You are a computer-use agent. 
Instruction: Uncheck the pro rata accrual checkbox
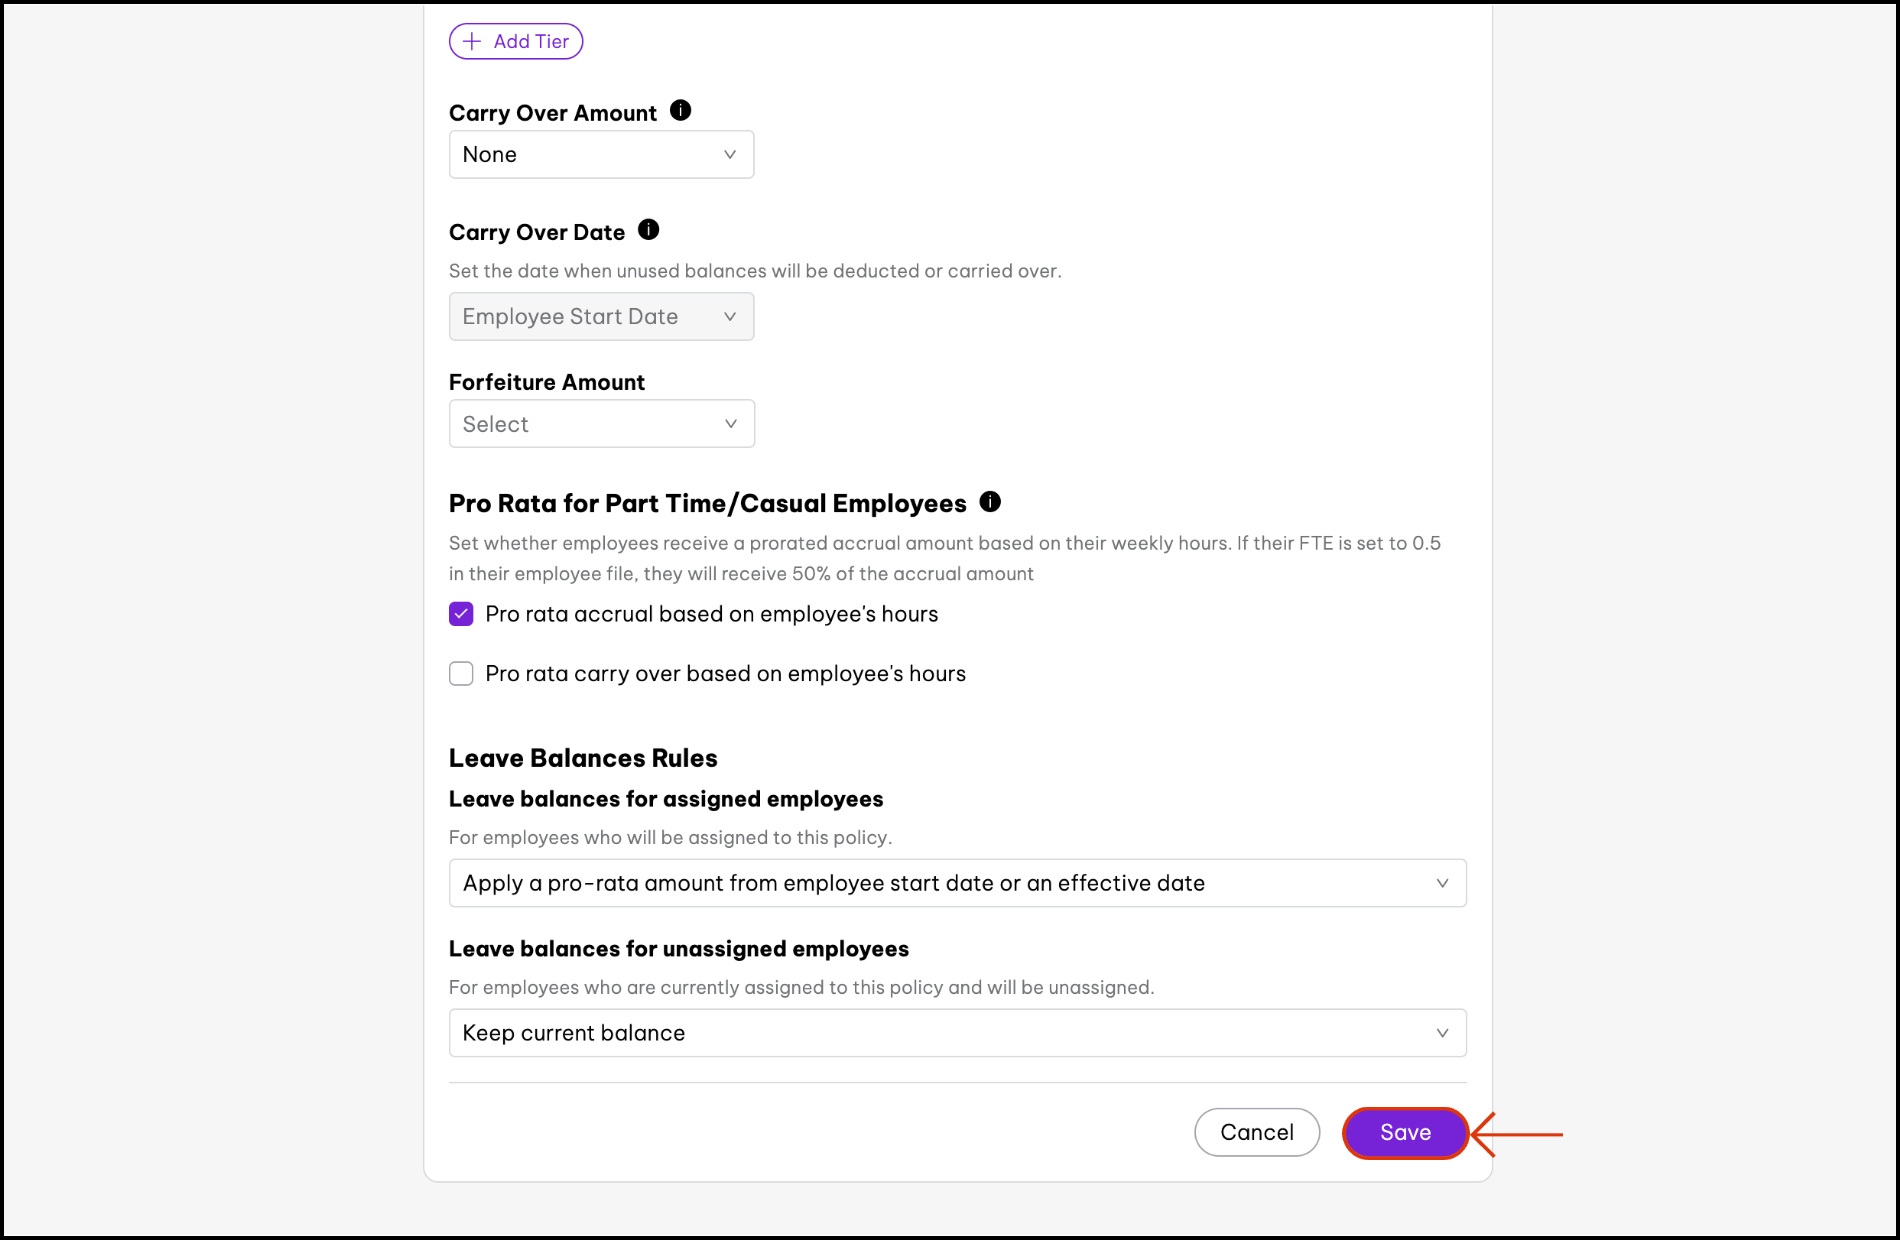pos(461,614)
